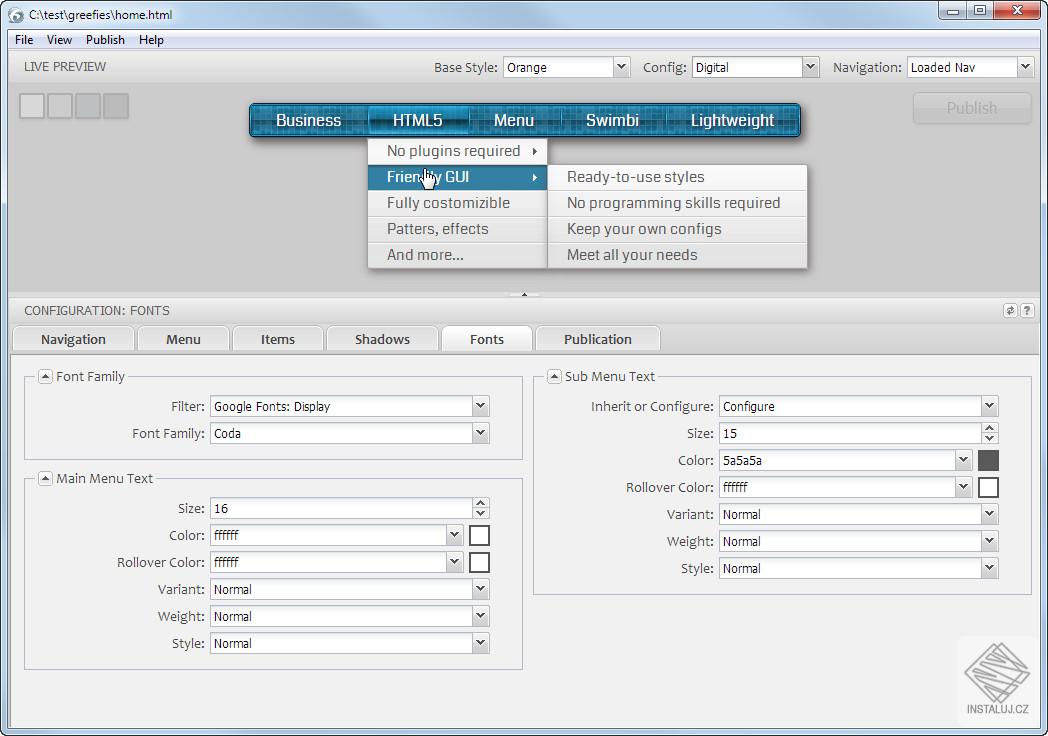Viewport: 1048px width, 736px height.
Task: Click the application icon in the title bar
Action: pos(16,15)
